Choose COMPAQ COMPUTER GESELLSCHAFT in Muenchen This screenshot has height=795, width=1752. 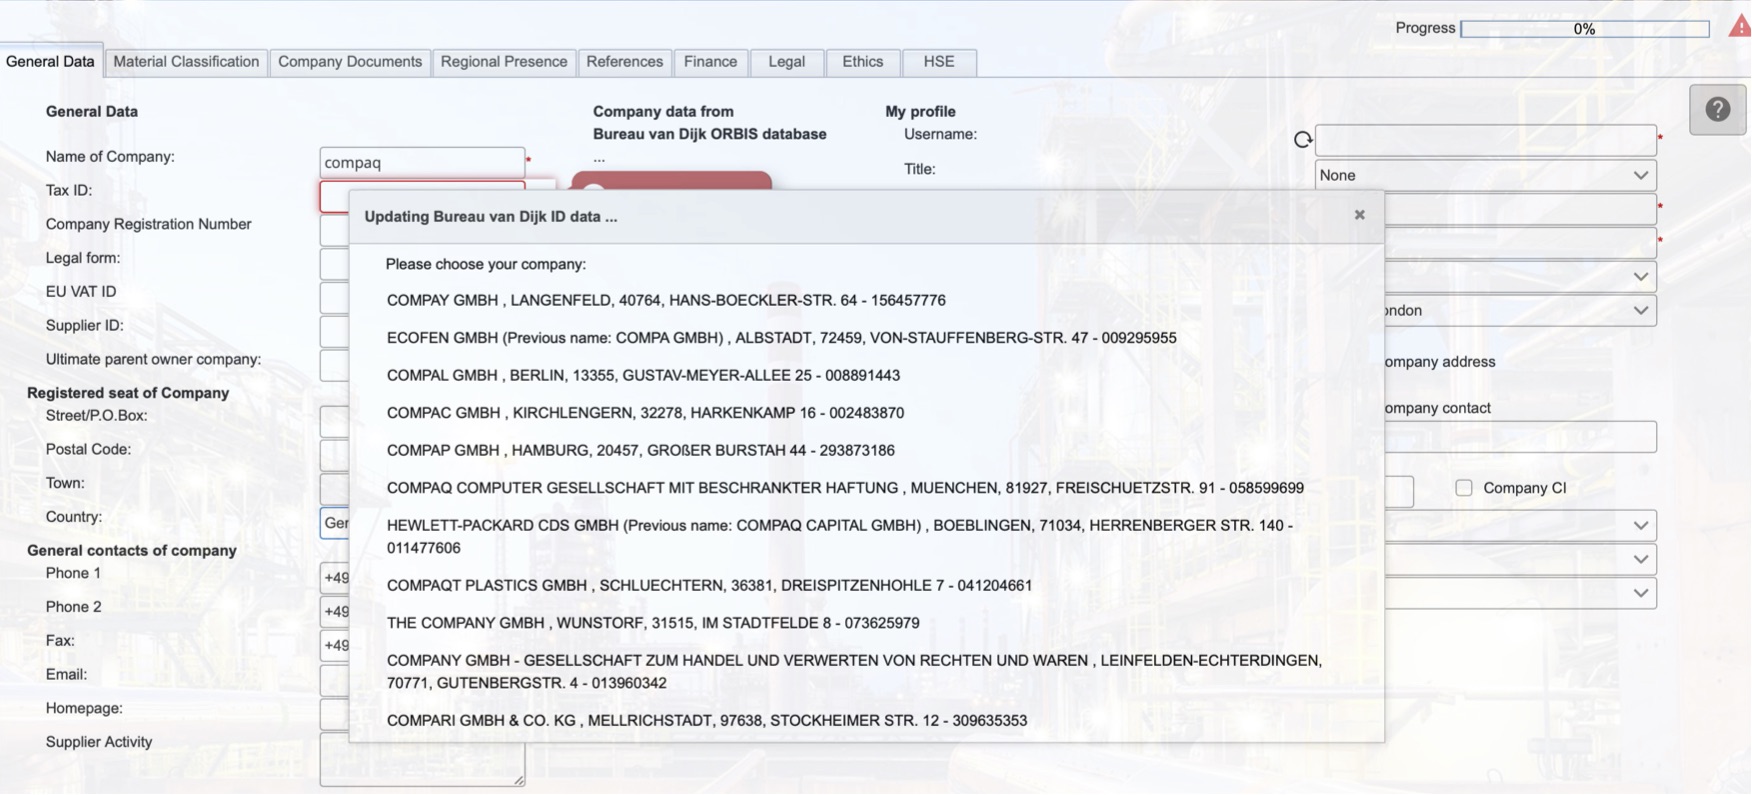coord(844,488)
